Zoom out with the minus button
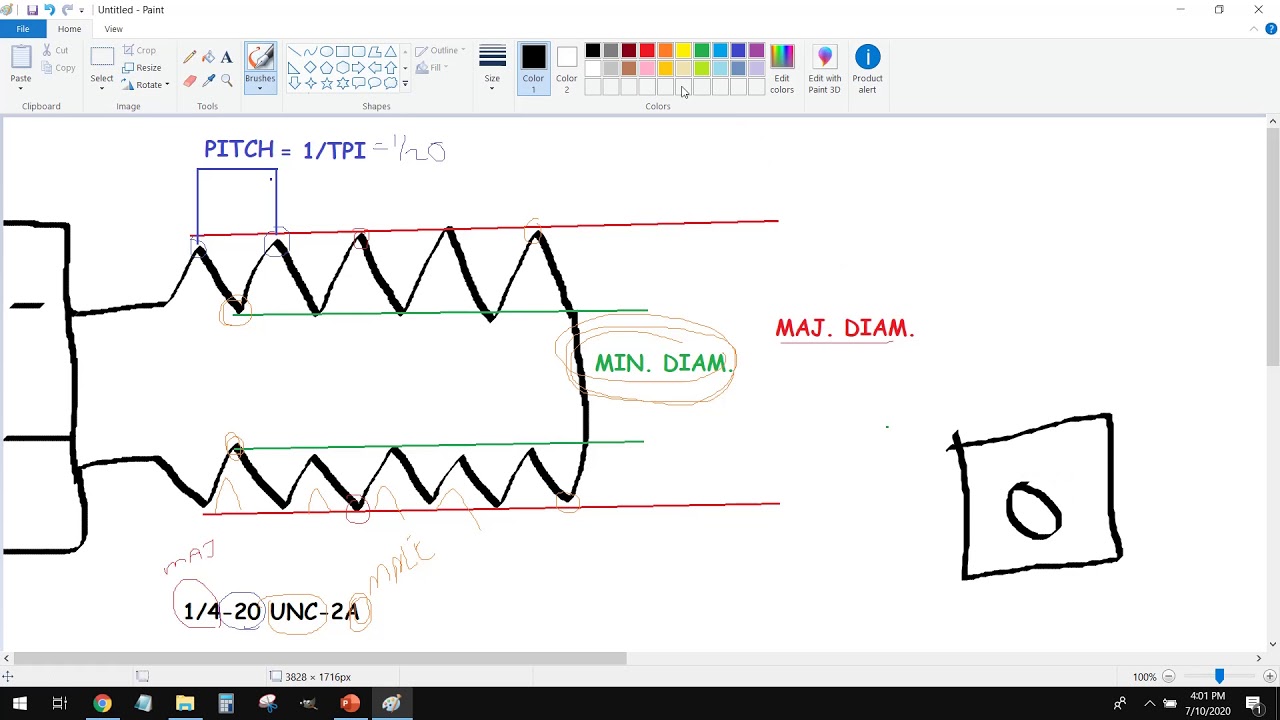1280x720 pixels. [1168, 677]
